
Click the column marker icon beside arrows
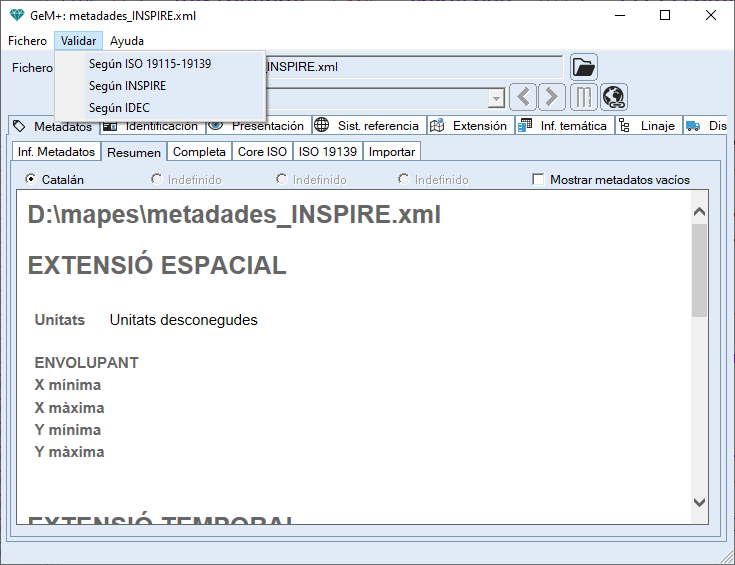(583, 97)
